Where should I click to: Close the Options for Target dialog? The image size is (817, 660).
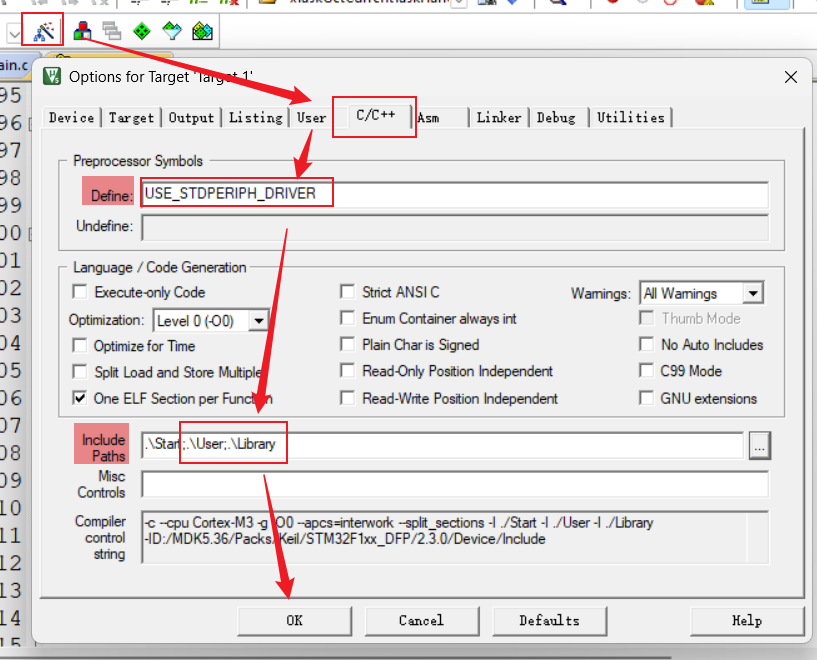pyautogui.click(x=790, y=78)
